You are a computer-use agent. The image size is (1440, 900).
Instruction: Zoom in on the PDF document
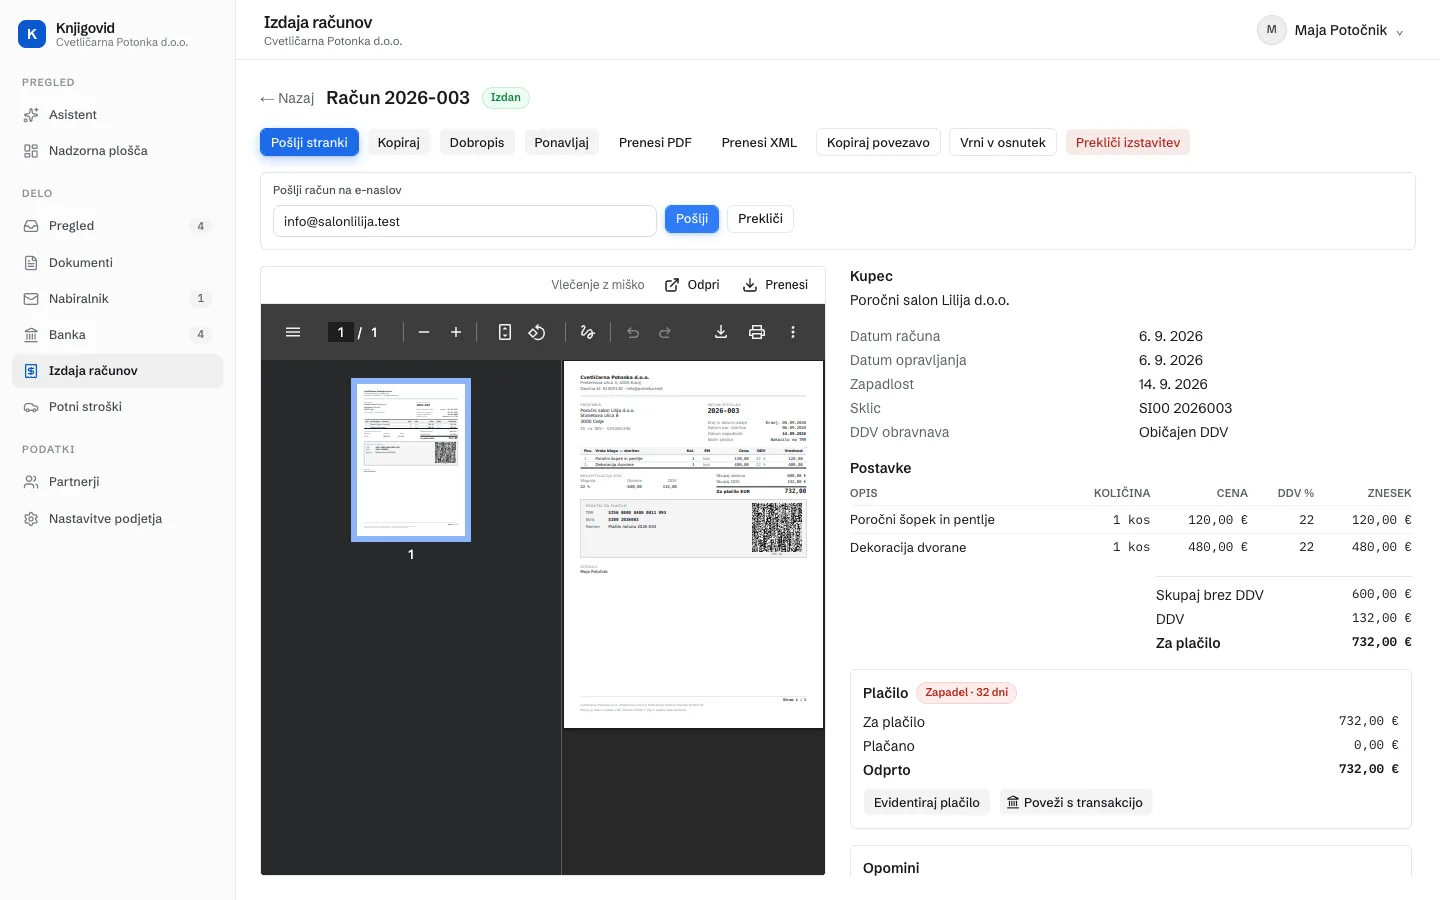[x=456, y=332]
